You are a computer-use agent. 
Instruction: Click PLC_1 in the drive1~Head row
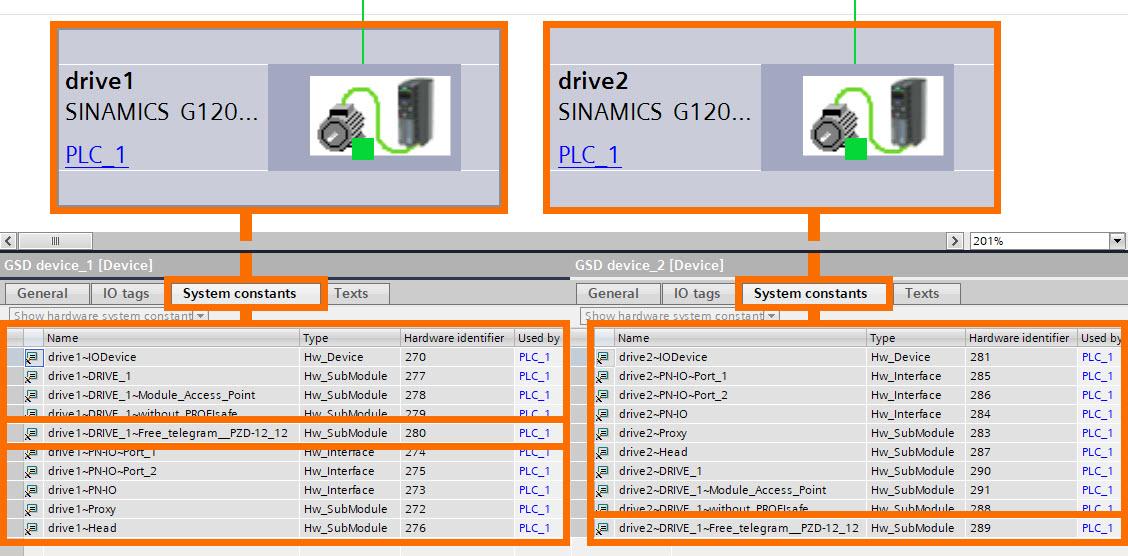tap(535, 529)
